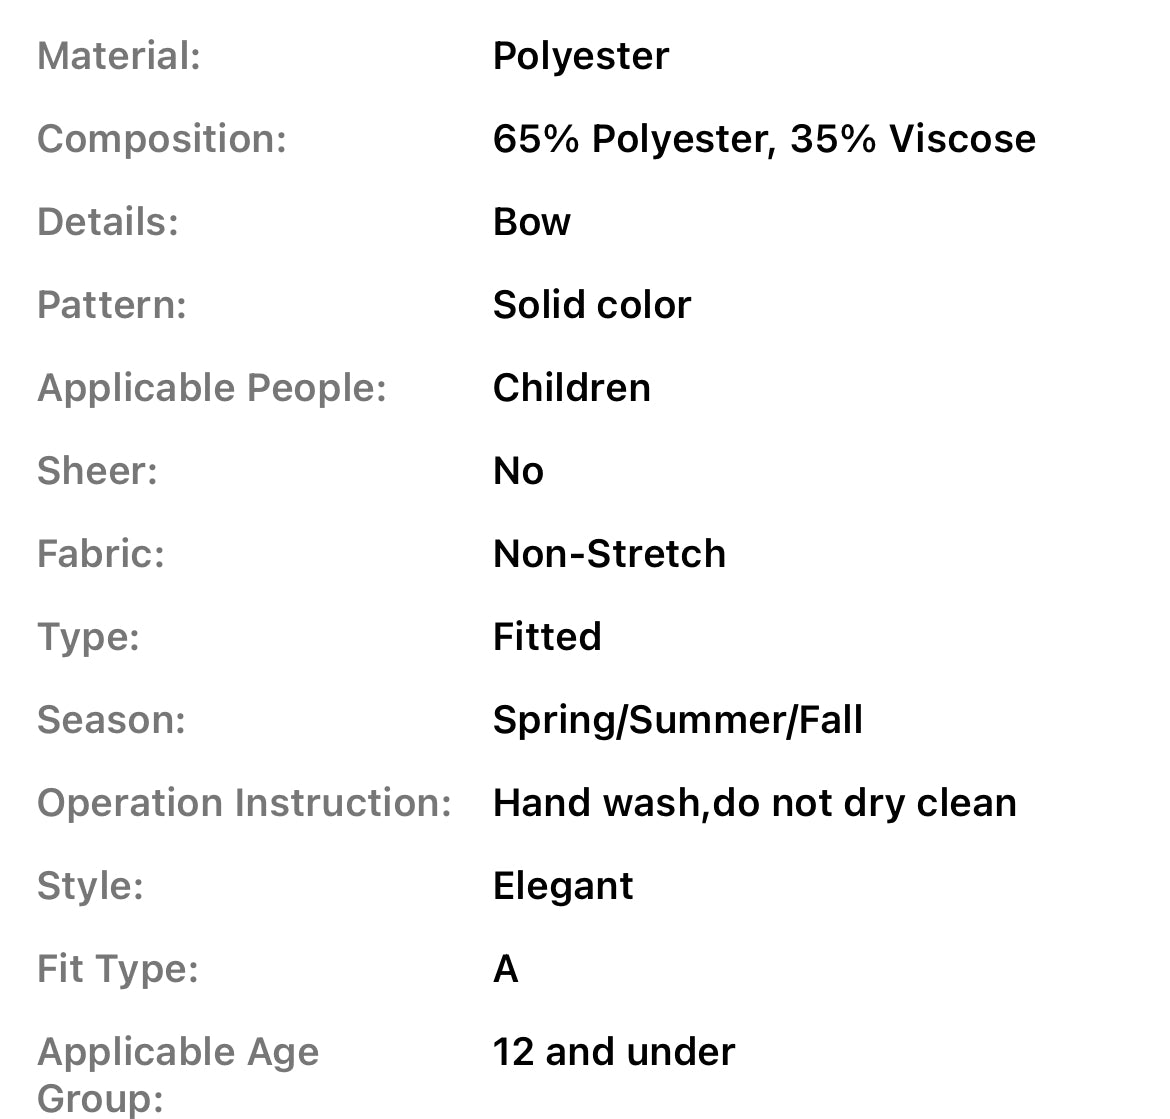Screen dimensions: 1170x1119
Task: Click the Sheer label
Action: (98, 471)
